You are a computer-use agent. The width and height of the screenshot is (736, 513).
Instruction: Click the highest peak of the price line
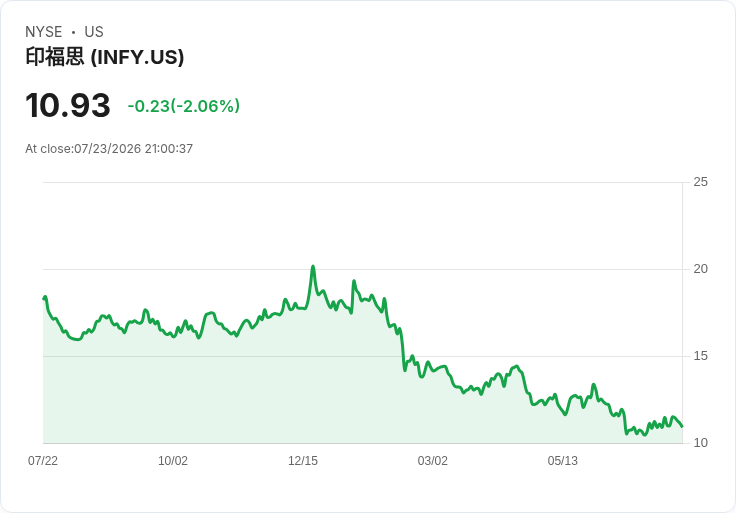coord(313,267)
